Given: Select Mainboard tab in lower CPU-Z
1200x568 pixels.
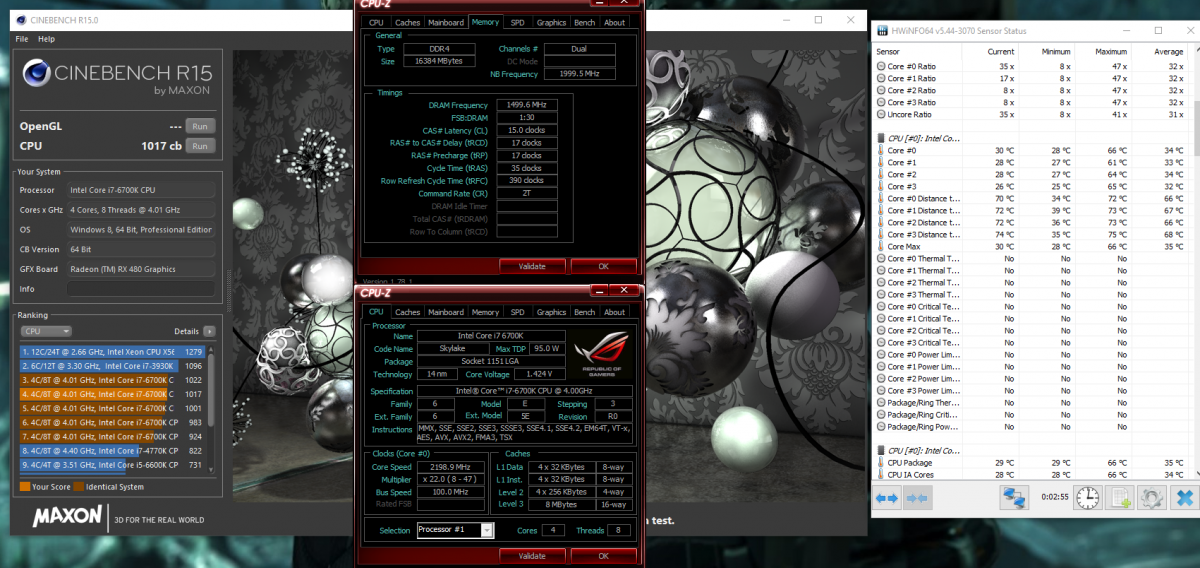Looking at the screenshot, I should [x=446, y=312].
